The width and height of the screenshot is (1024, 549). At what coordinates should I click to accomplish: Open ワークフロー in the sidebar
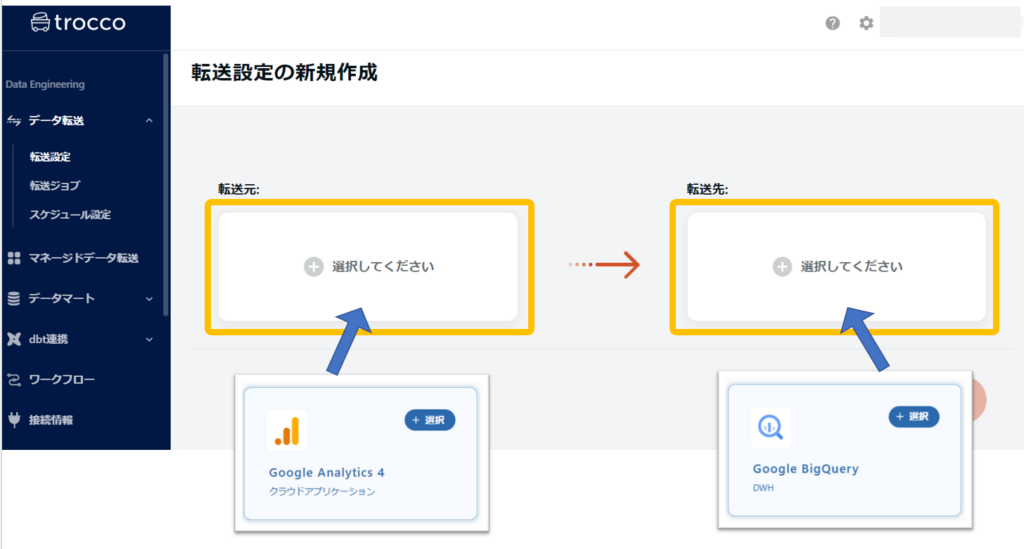(x=62, y=380)
